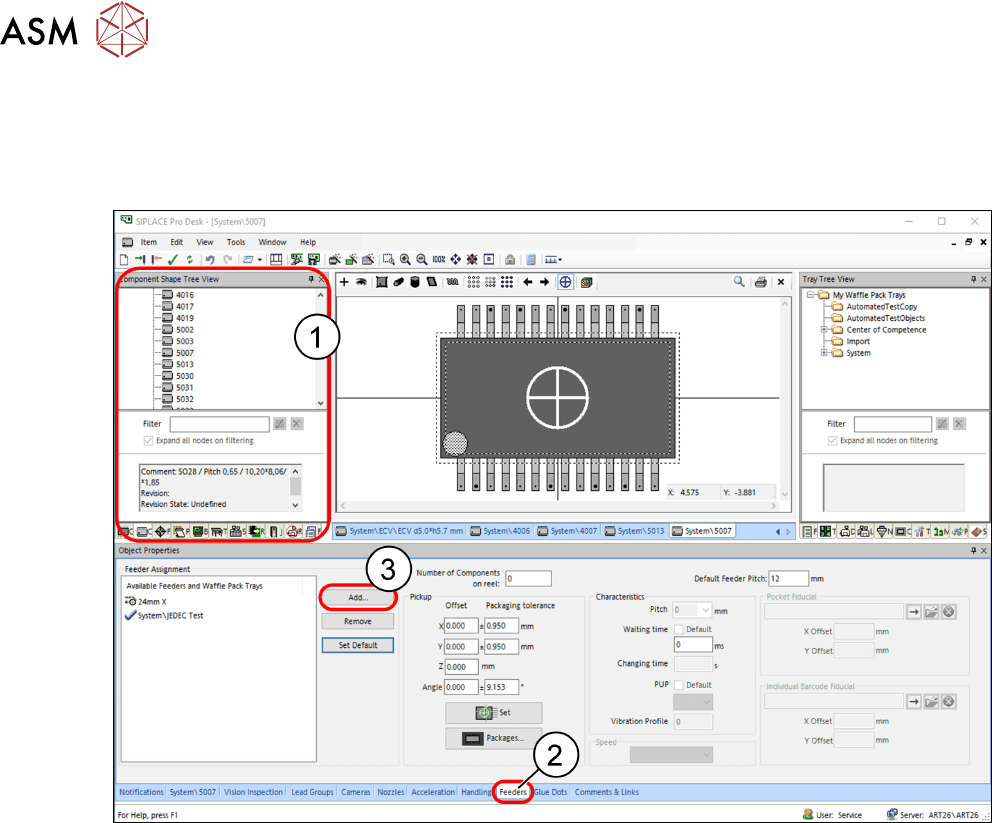This screenshot has width=992, height=823.
Task: Click the eye view icon in shape toolbar
Action: (361, 282)
